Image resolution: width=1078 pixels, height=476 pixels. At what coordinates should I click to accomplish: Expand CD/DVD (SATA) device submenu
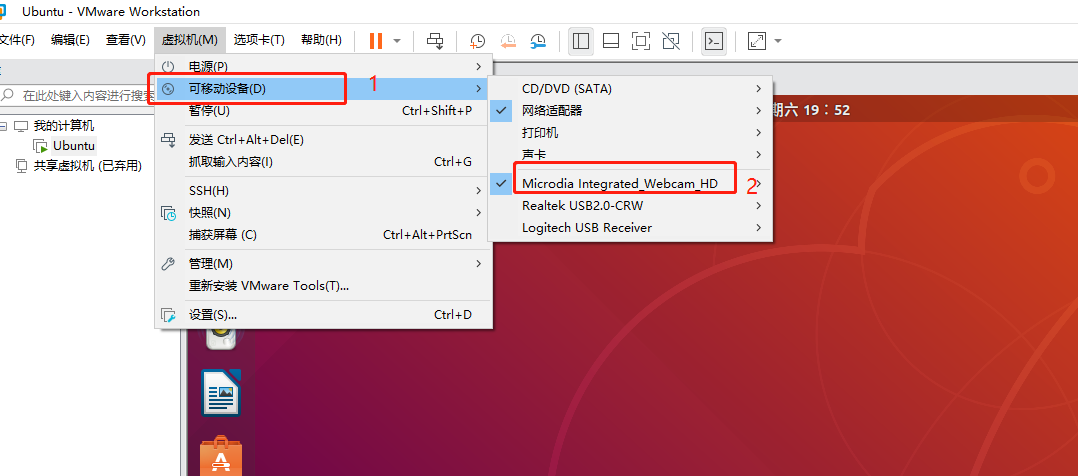630,89
